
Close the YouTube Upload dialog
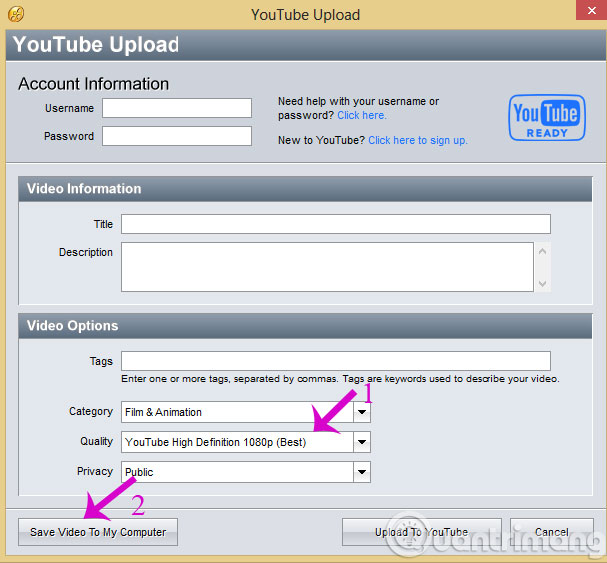[591, 10]
